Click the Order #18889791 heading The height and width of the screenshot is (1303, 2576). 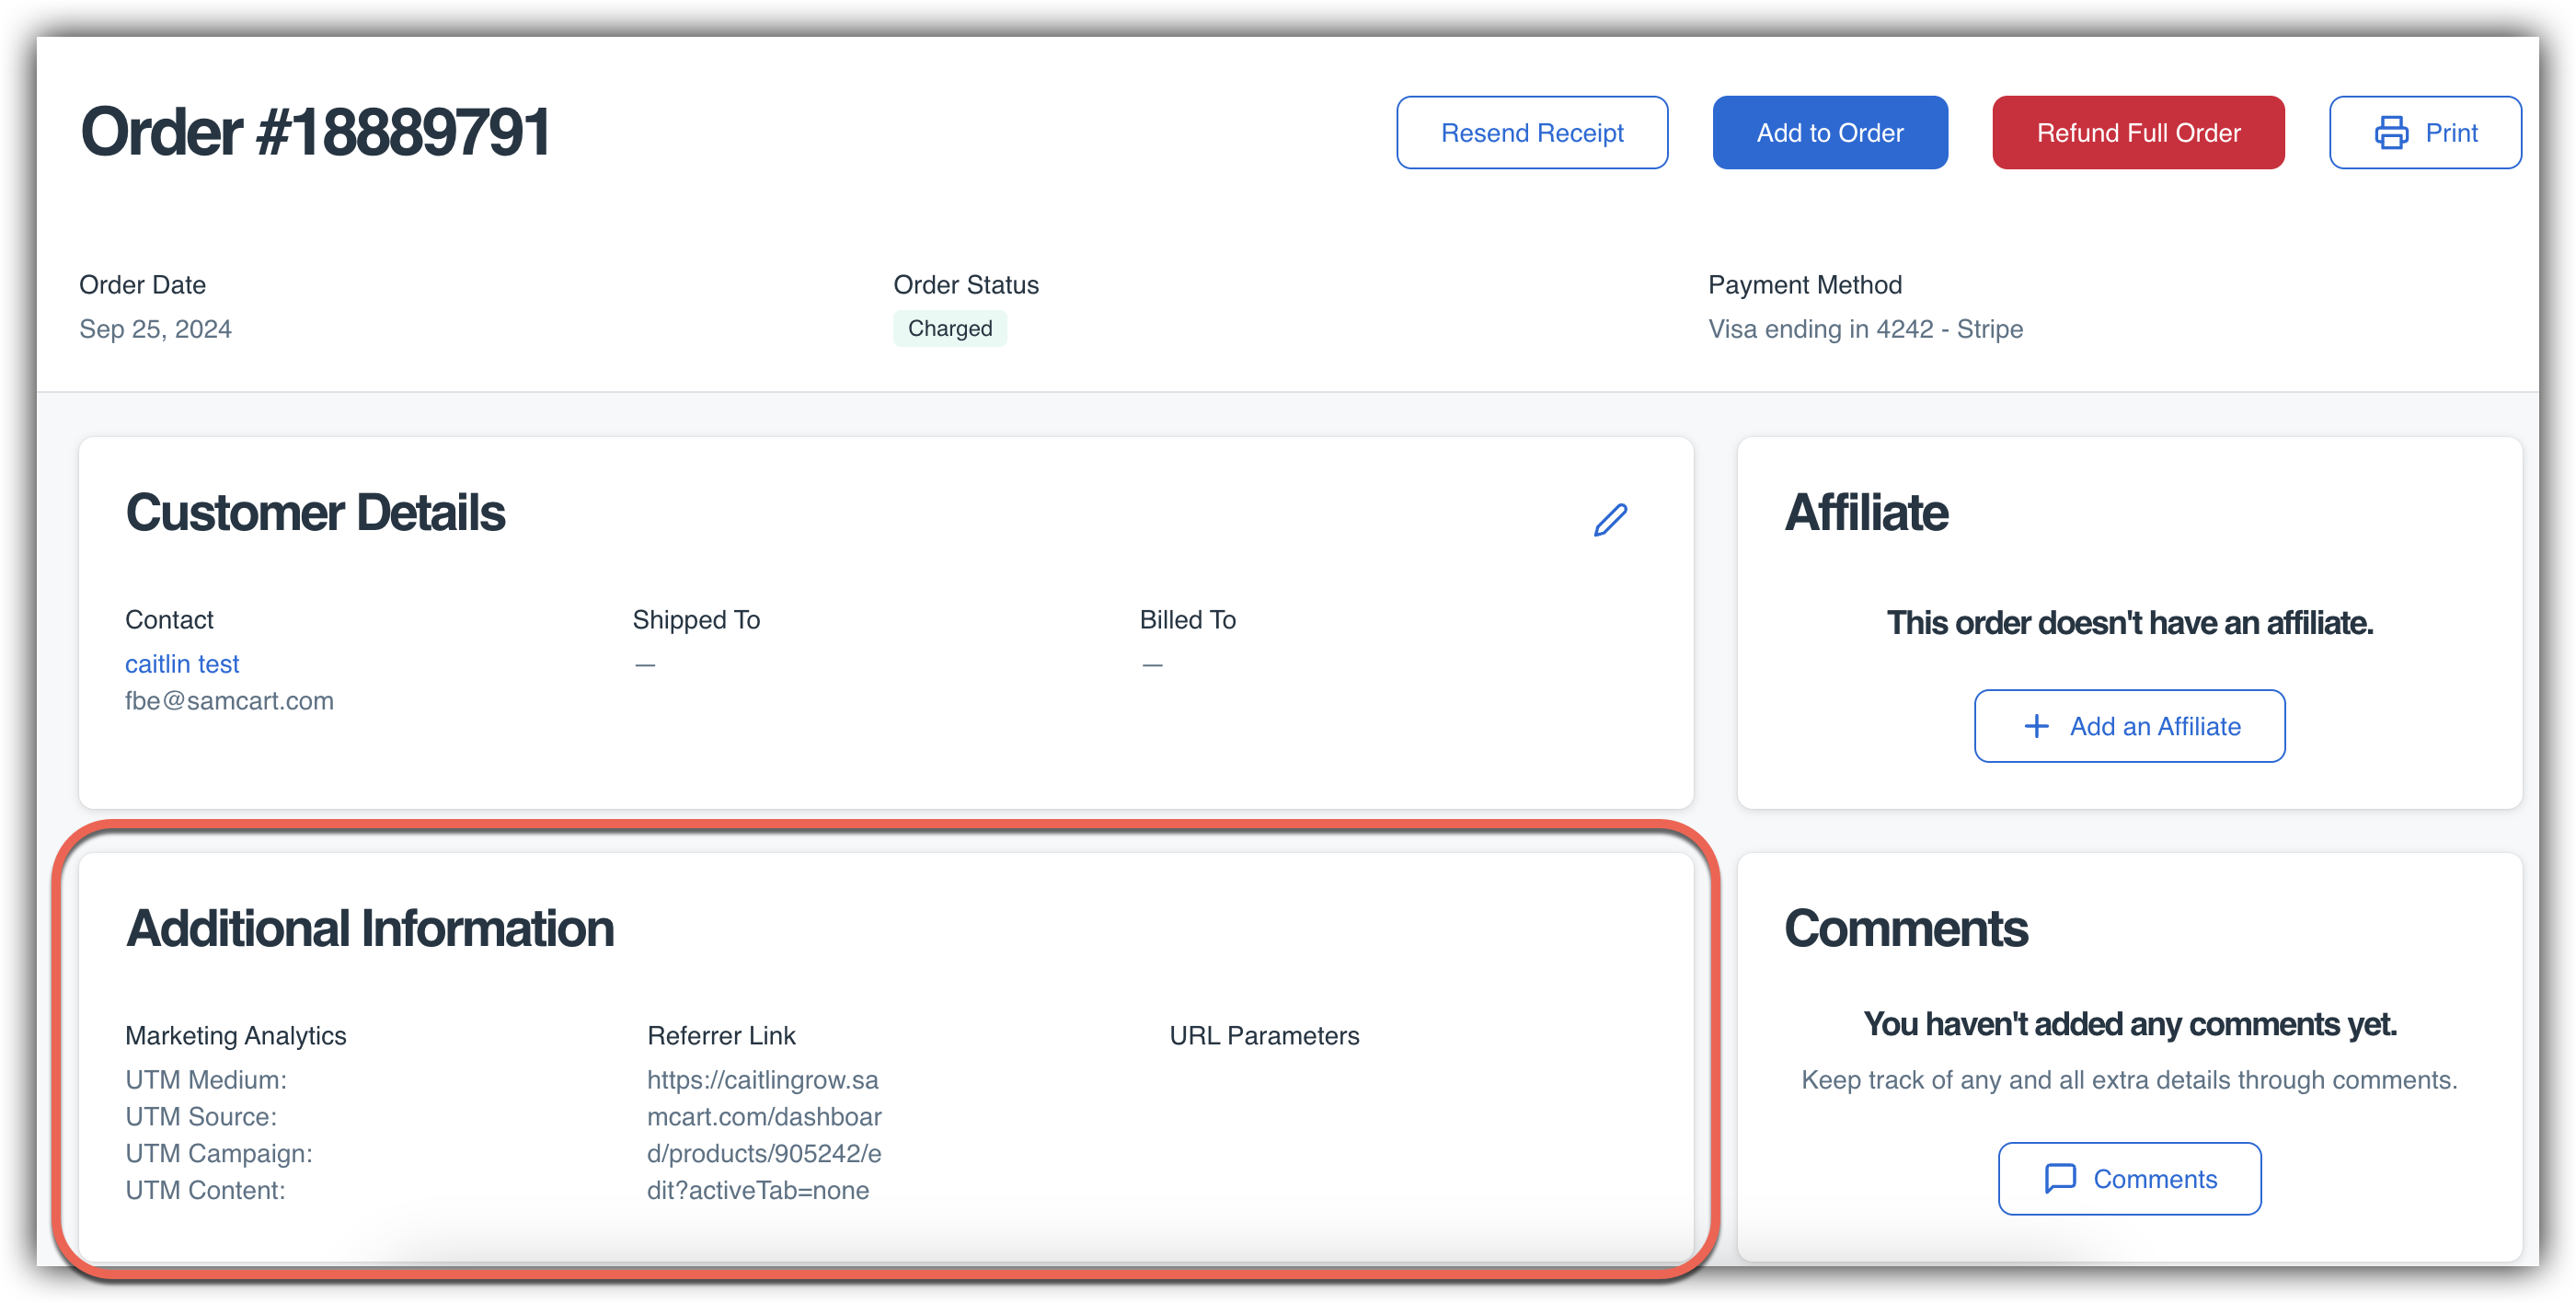pos(315,132)
